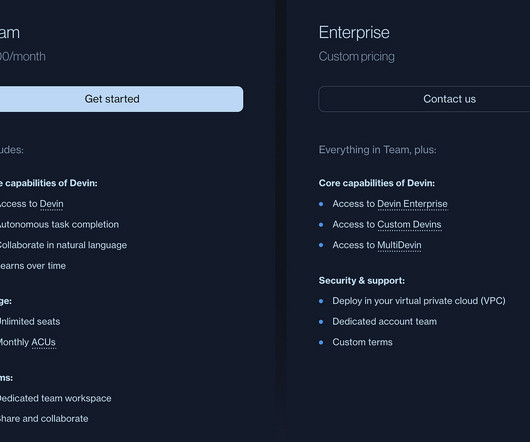Click 'Core capabilities of Devin:' under Enterprise

point(377,183)
